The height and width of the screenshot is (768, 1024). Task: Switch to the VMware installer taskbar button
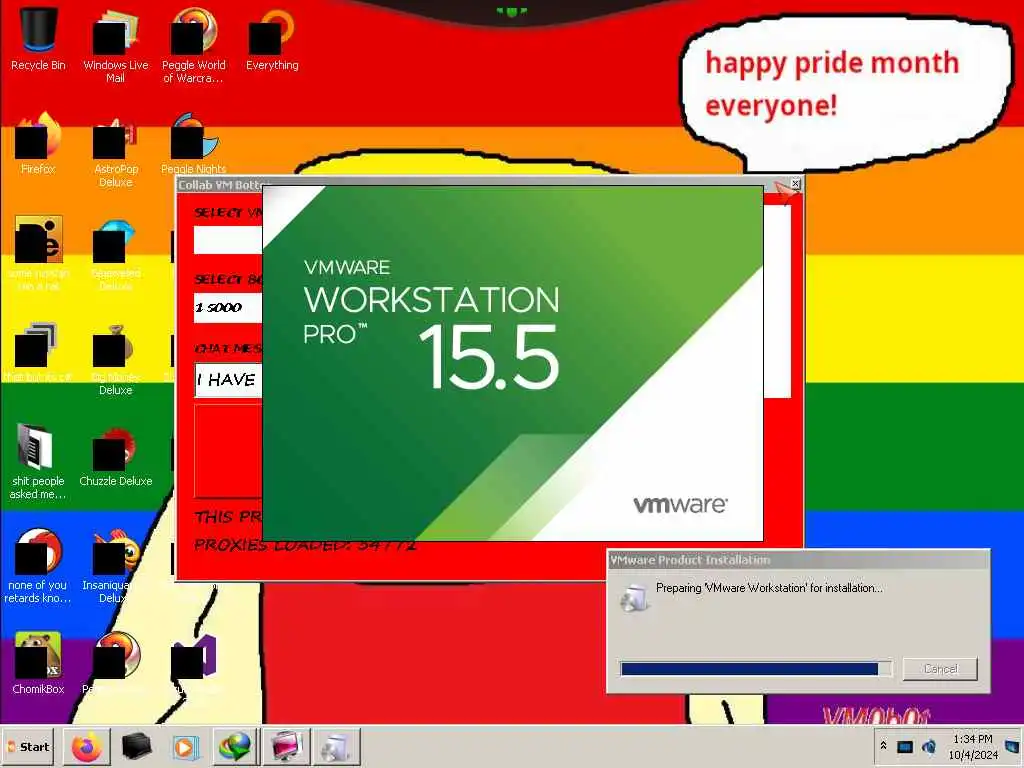click(336, 746)
